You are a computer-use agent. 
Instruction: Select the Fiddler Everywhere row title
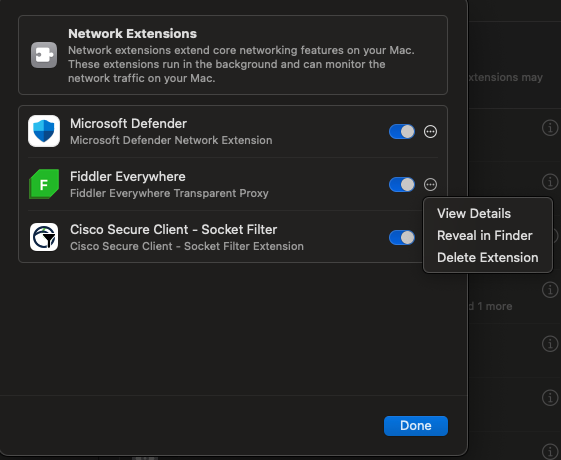coord(128,176)
